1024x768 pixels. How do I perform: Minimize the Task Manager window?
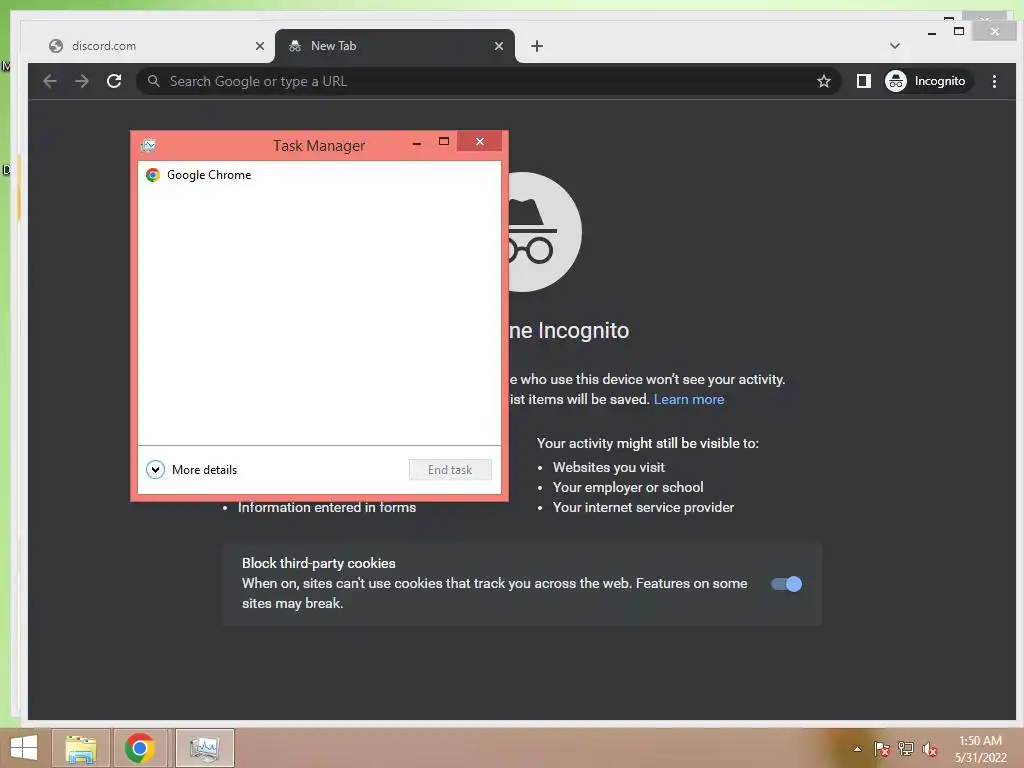point(417,143)
